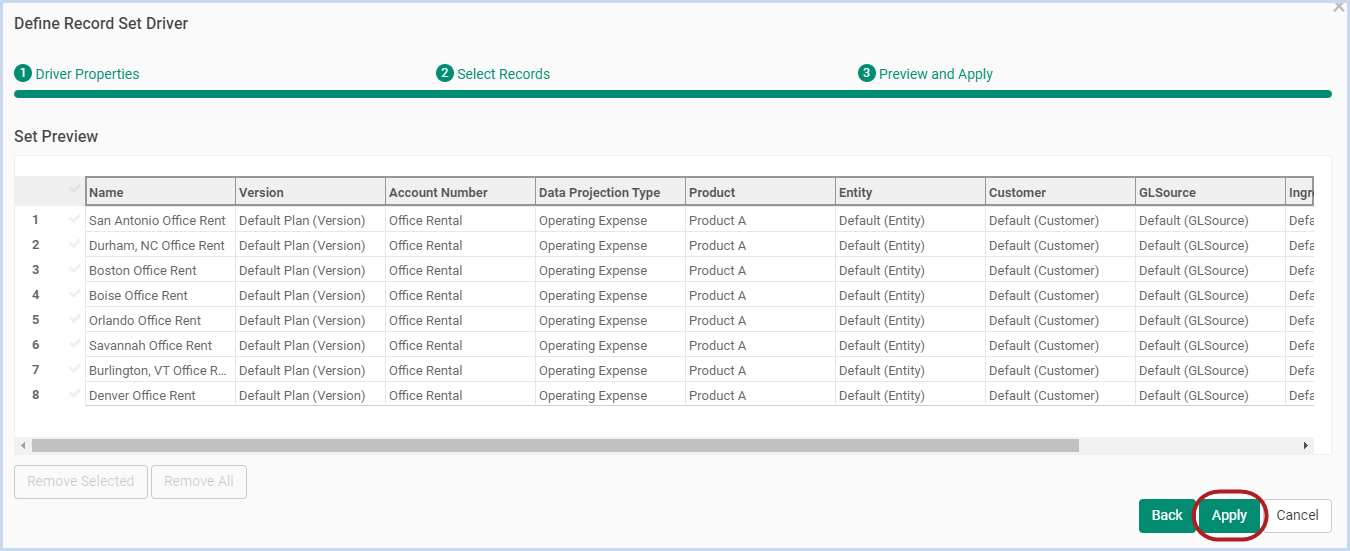Click the Version column header
Image resolution: width=1350 pixels, height=551 pixels.
[x=310, y=192]
